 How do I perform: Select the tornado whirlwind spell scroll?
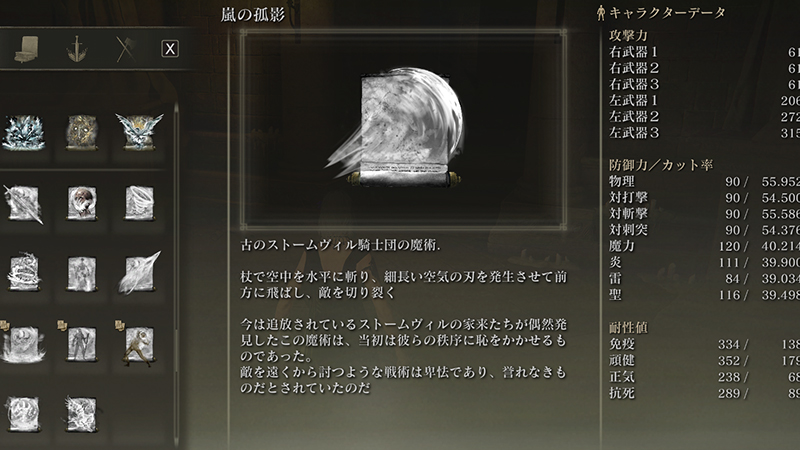click(139, 203)
